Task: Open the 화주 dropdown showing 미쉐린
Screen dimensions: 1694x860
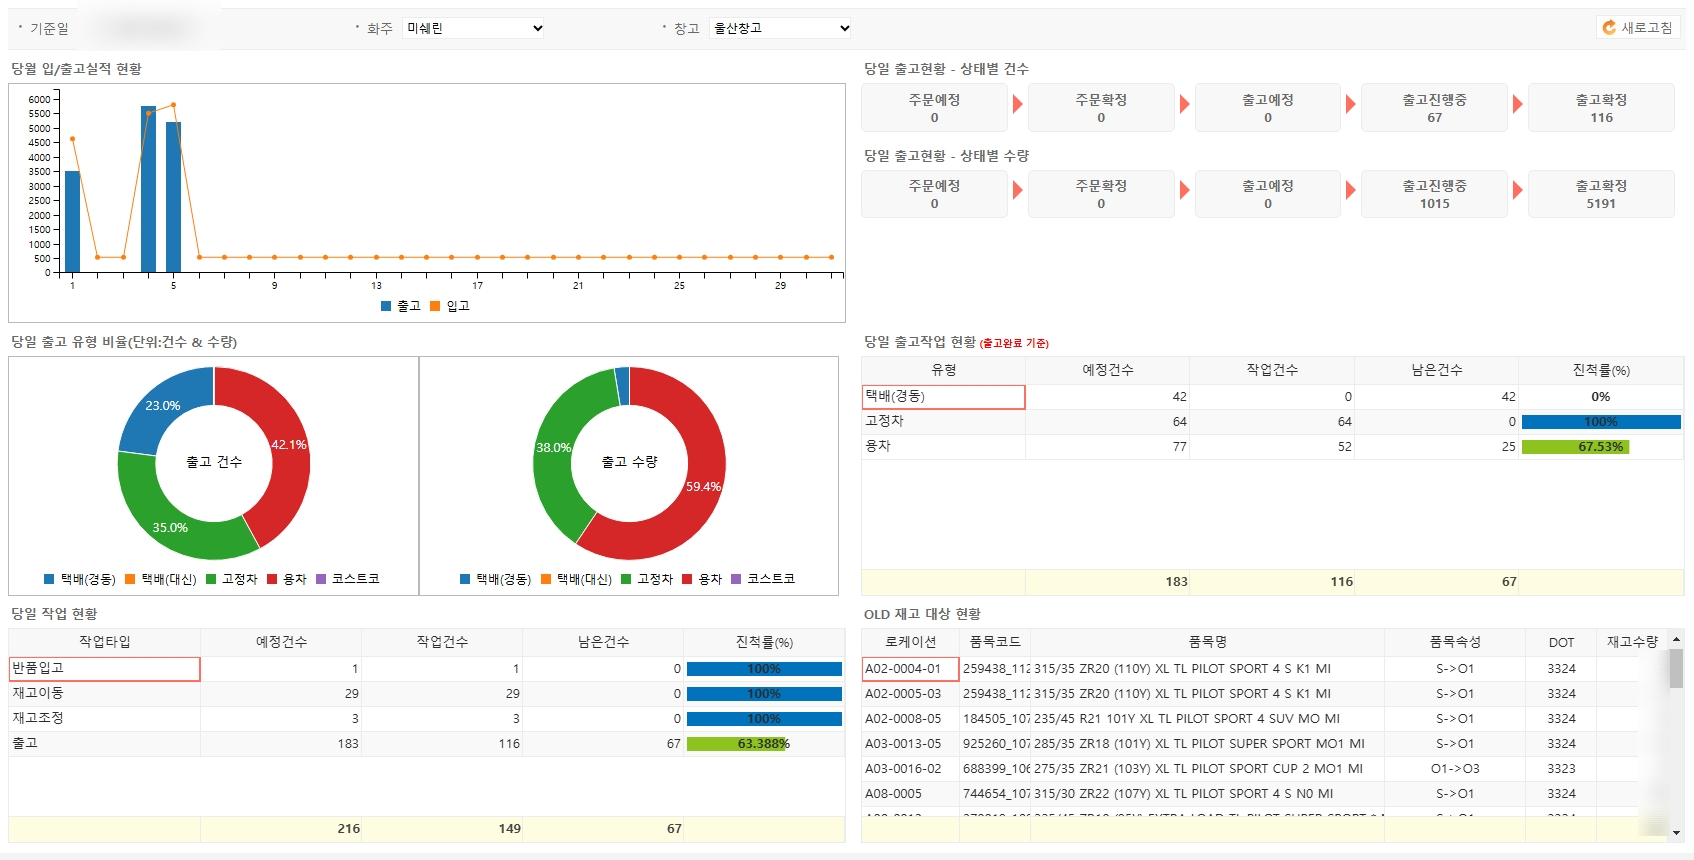Action: pyautogui.click(x=474, y=28)
